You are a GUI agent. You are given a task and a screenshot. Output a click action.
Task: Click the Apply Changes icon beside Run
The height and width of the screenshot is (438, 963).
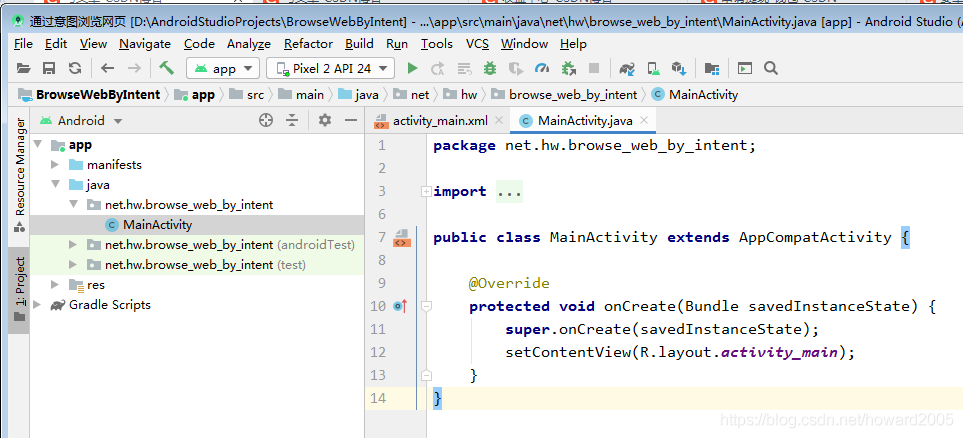[438, 68]
